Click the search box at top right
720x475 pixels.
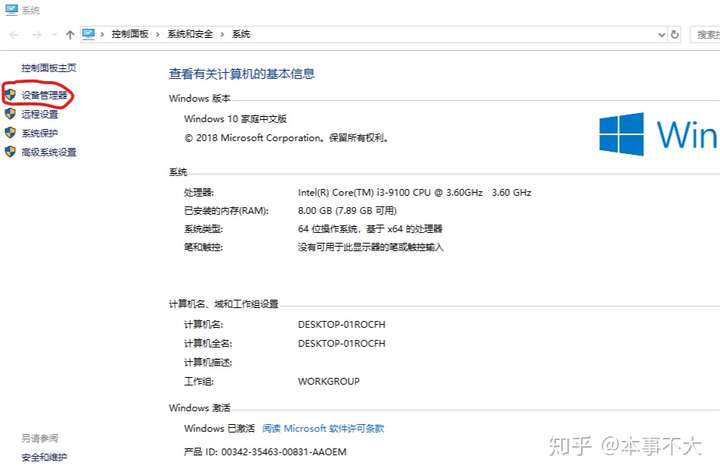[705, 34]
